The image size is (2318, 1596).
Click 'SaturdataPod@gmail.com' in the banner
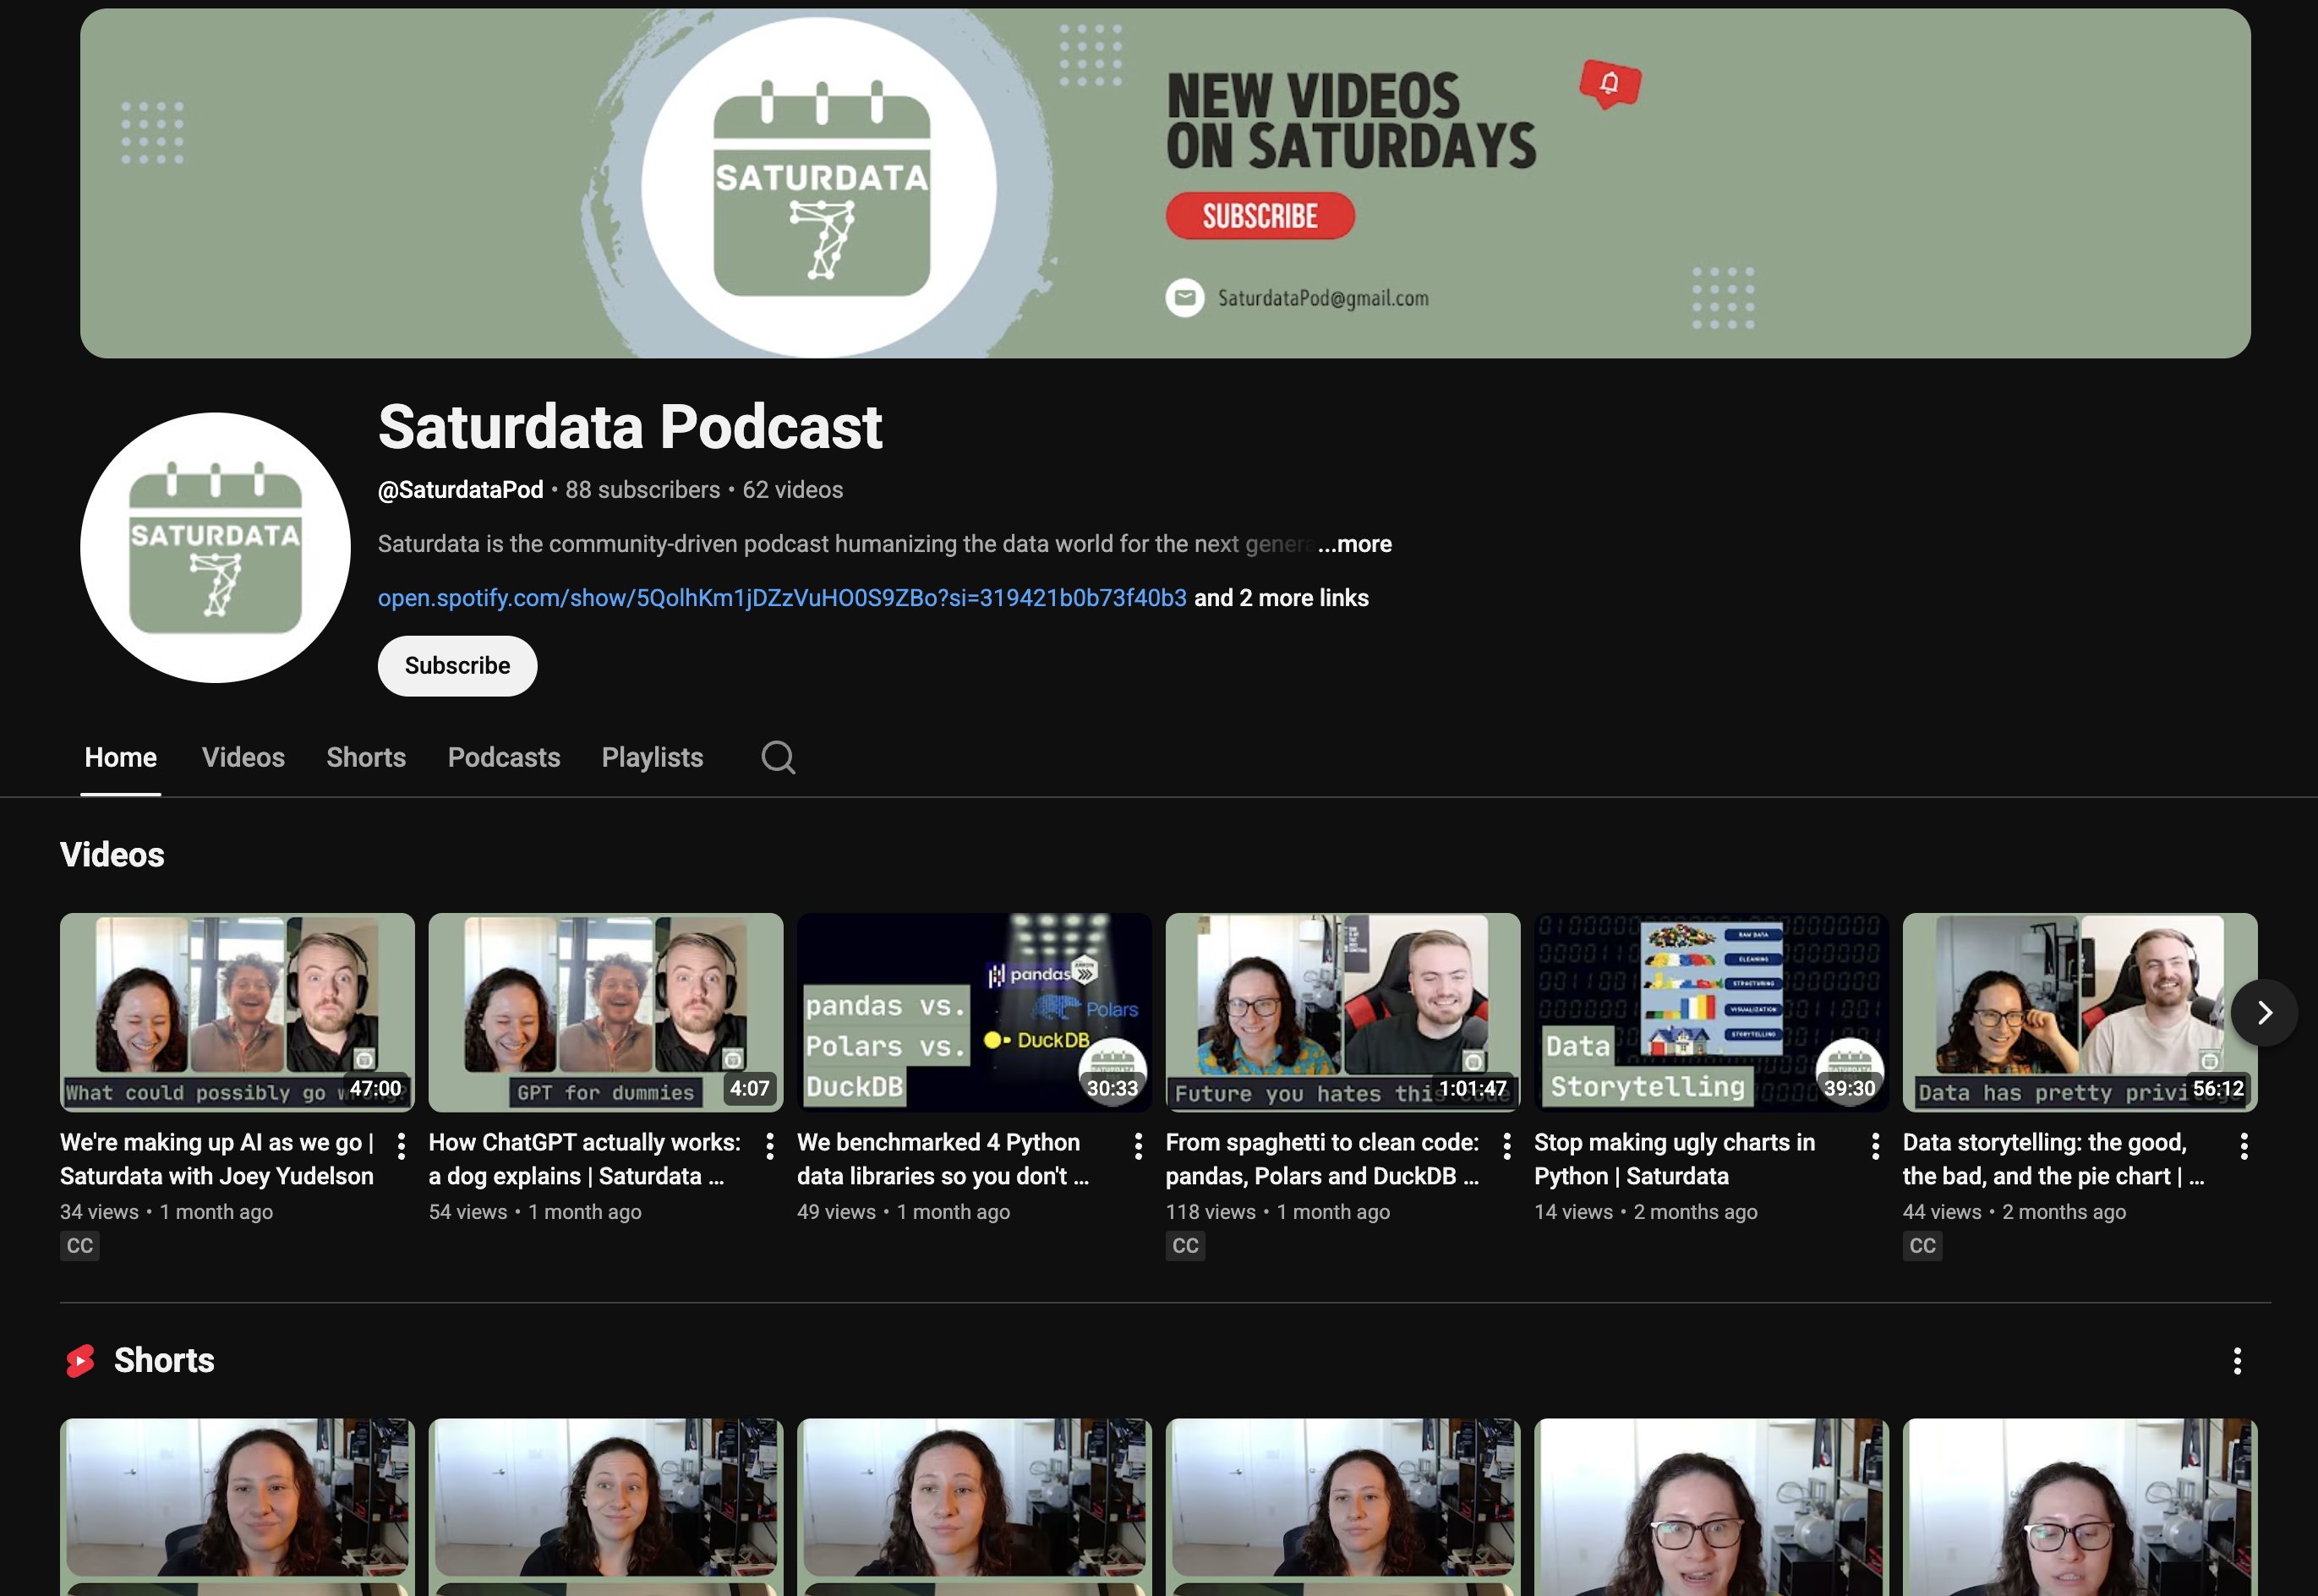(x=1323, y=298)
